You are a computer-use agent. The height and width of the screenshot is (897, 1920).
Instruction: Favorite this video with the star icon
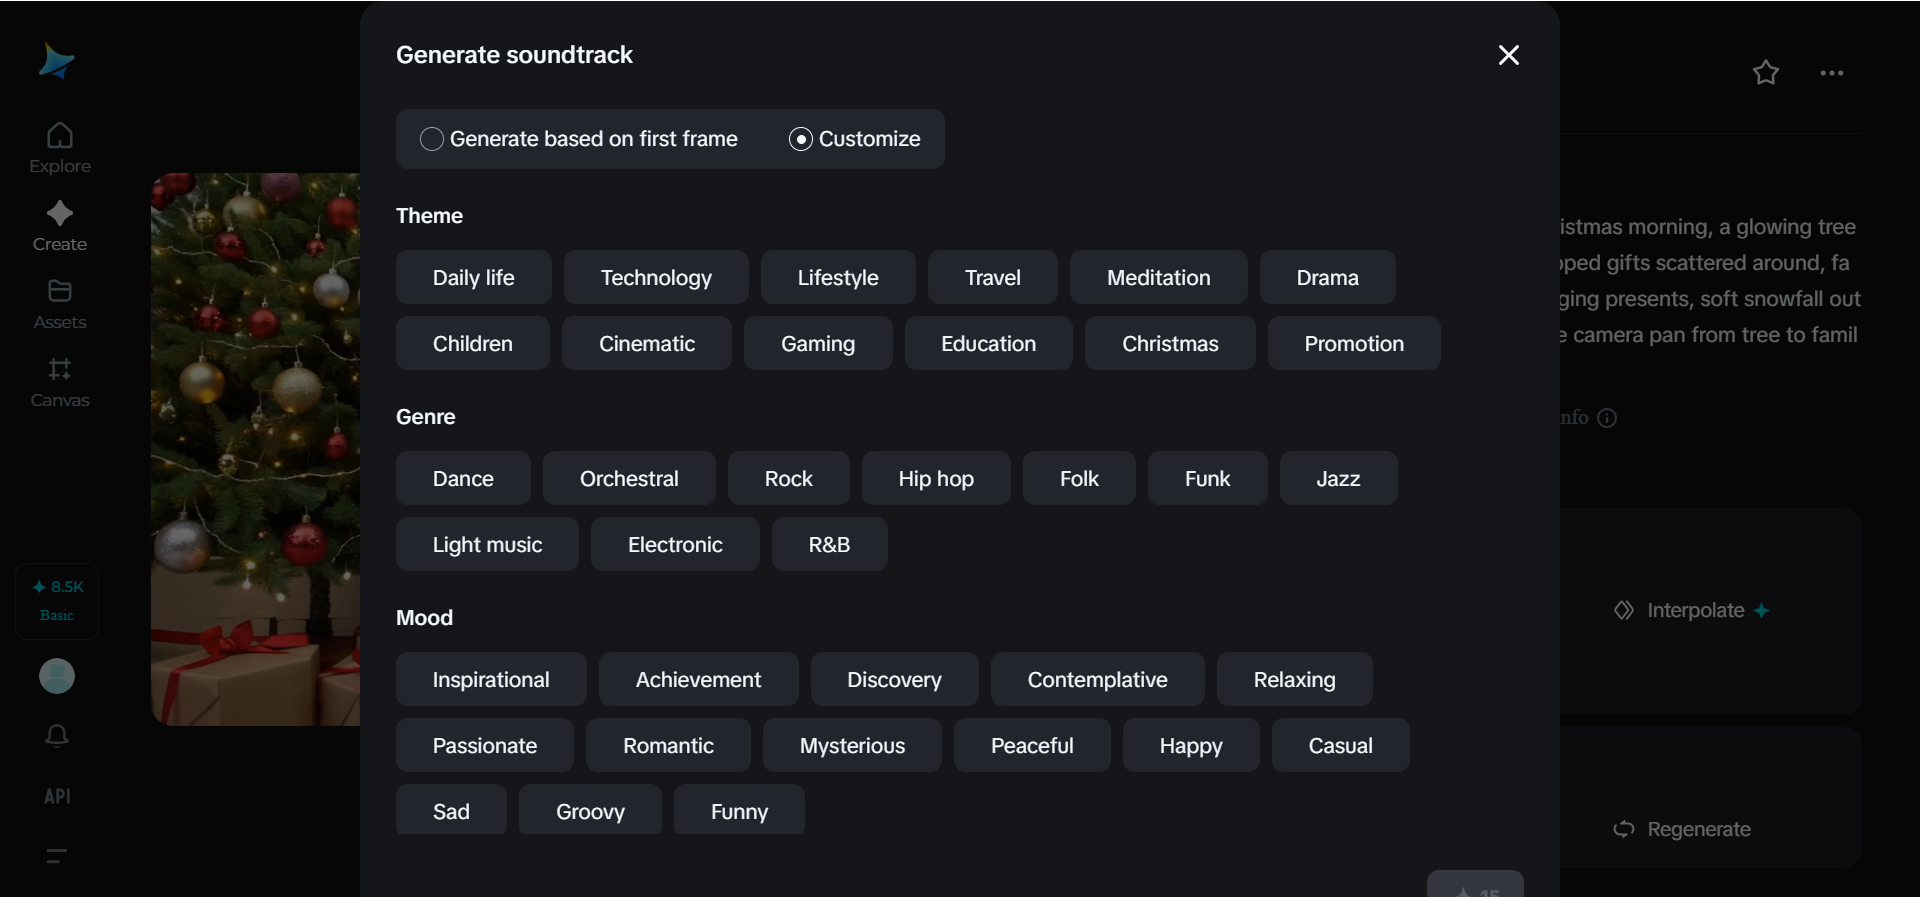(1766, 73)
